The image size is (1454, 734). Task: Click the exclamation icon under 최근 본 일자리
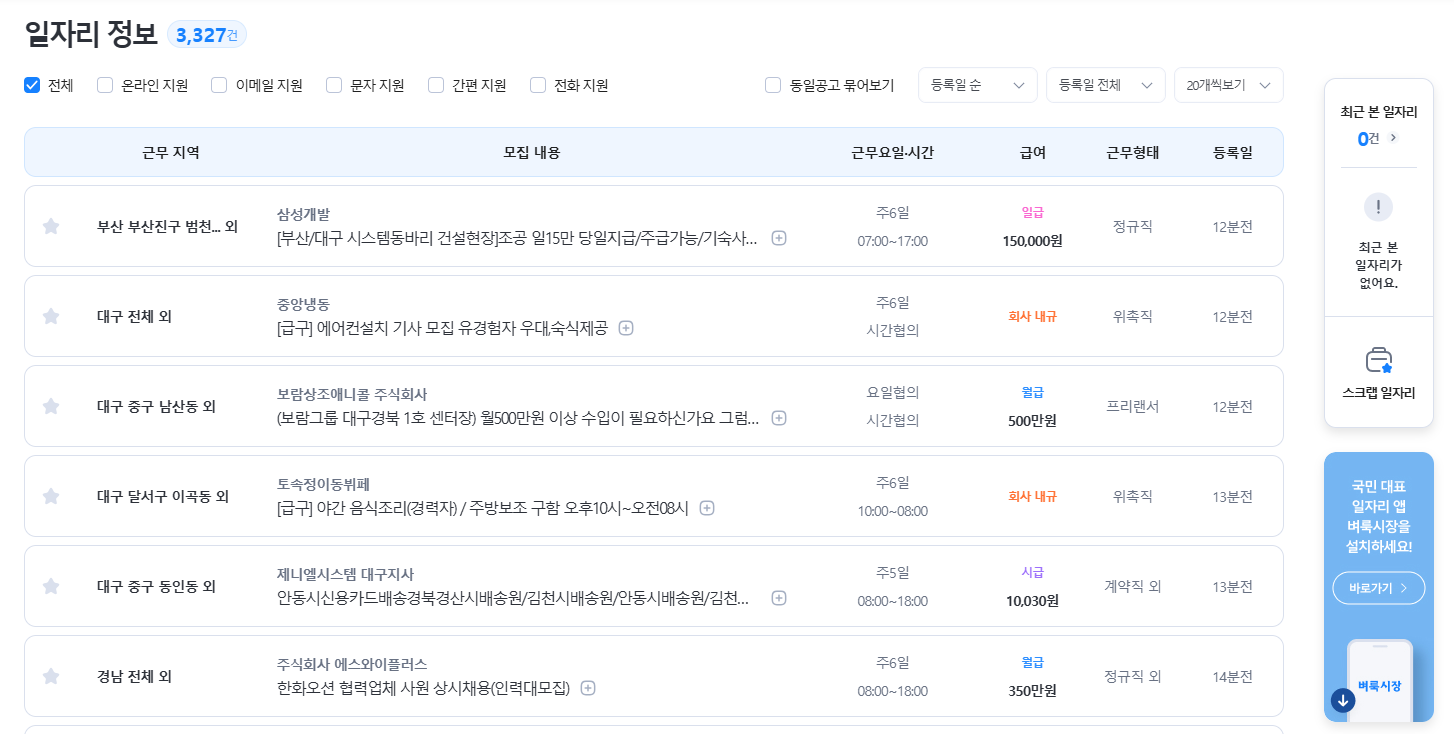pyautogui.click(x=1378, y=207)
